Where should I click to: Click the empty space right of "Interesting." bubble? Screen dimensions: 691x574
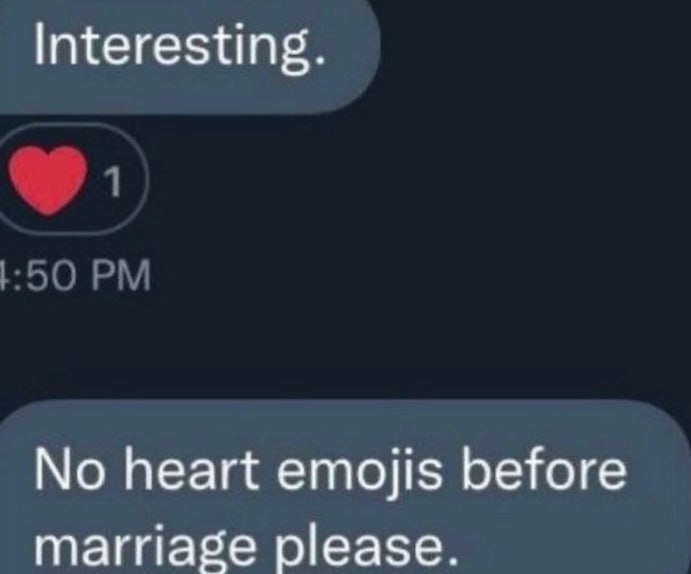[x=530, y=50]
